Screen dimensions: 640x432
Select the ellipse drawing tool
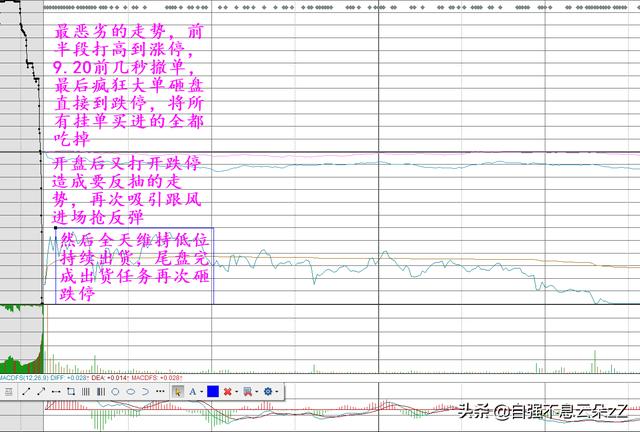point(131,391)
